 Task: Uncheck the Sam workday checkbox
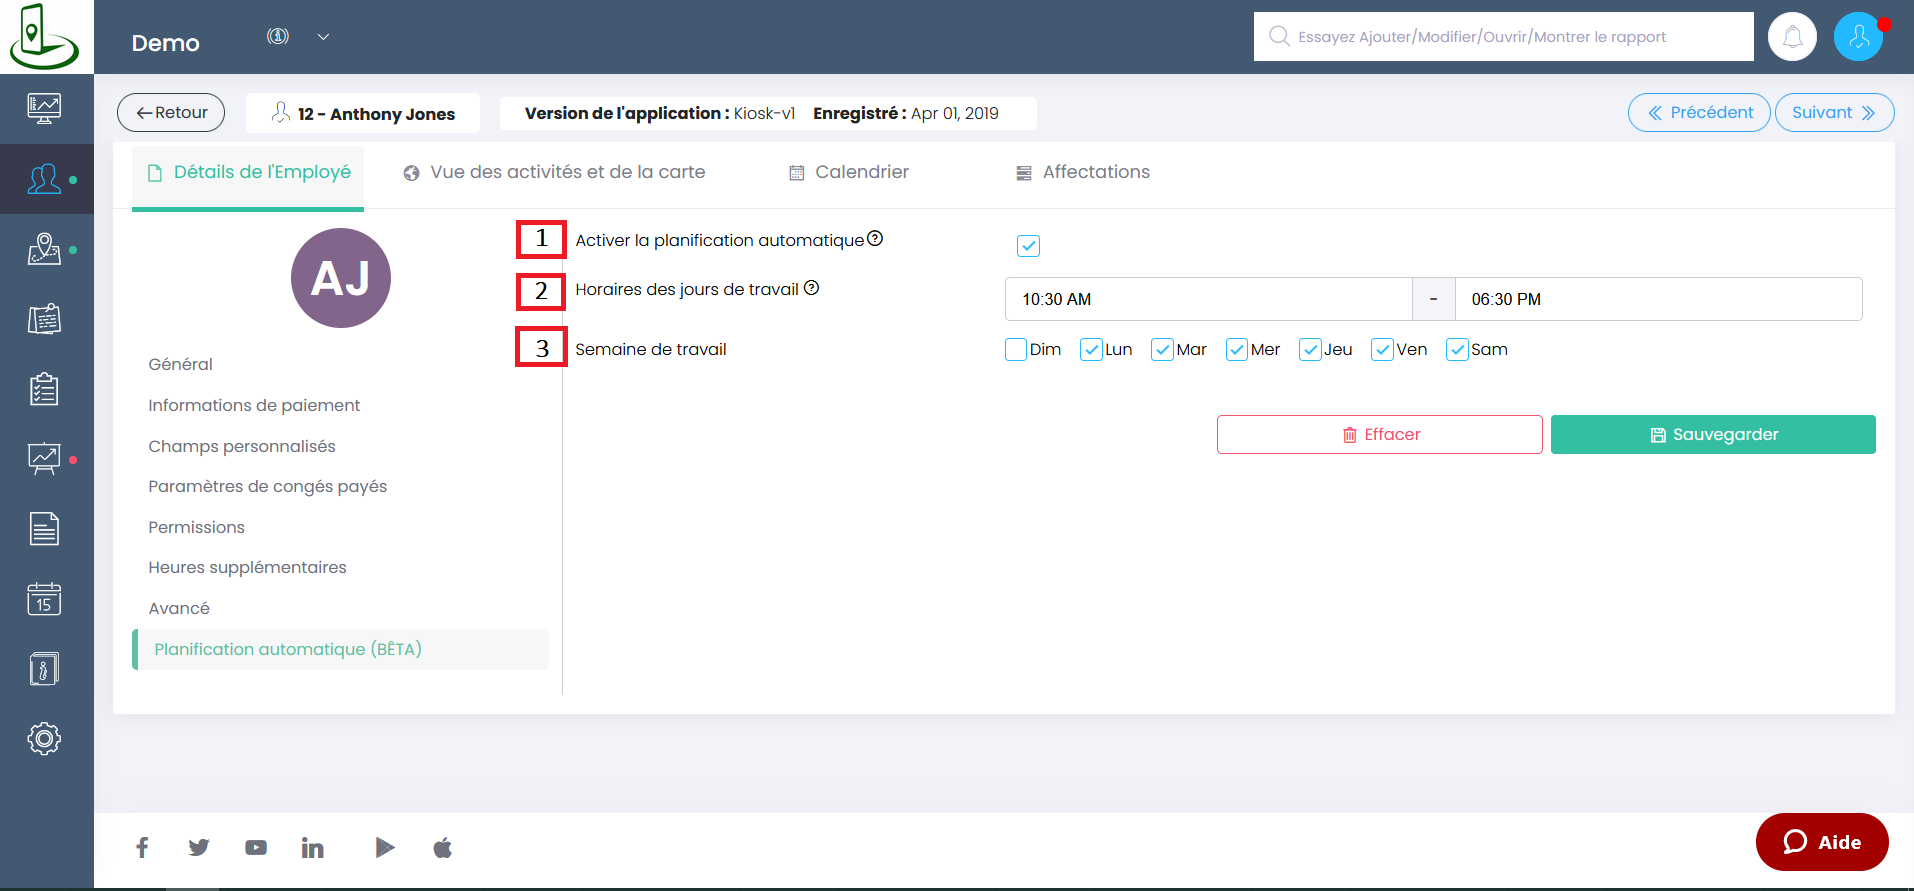tap(1457, 350)
